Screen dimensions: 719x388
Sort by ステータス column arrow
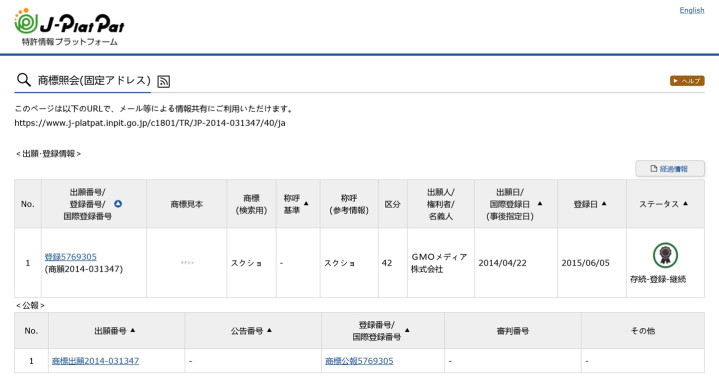click(686, 204)
